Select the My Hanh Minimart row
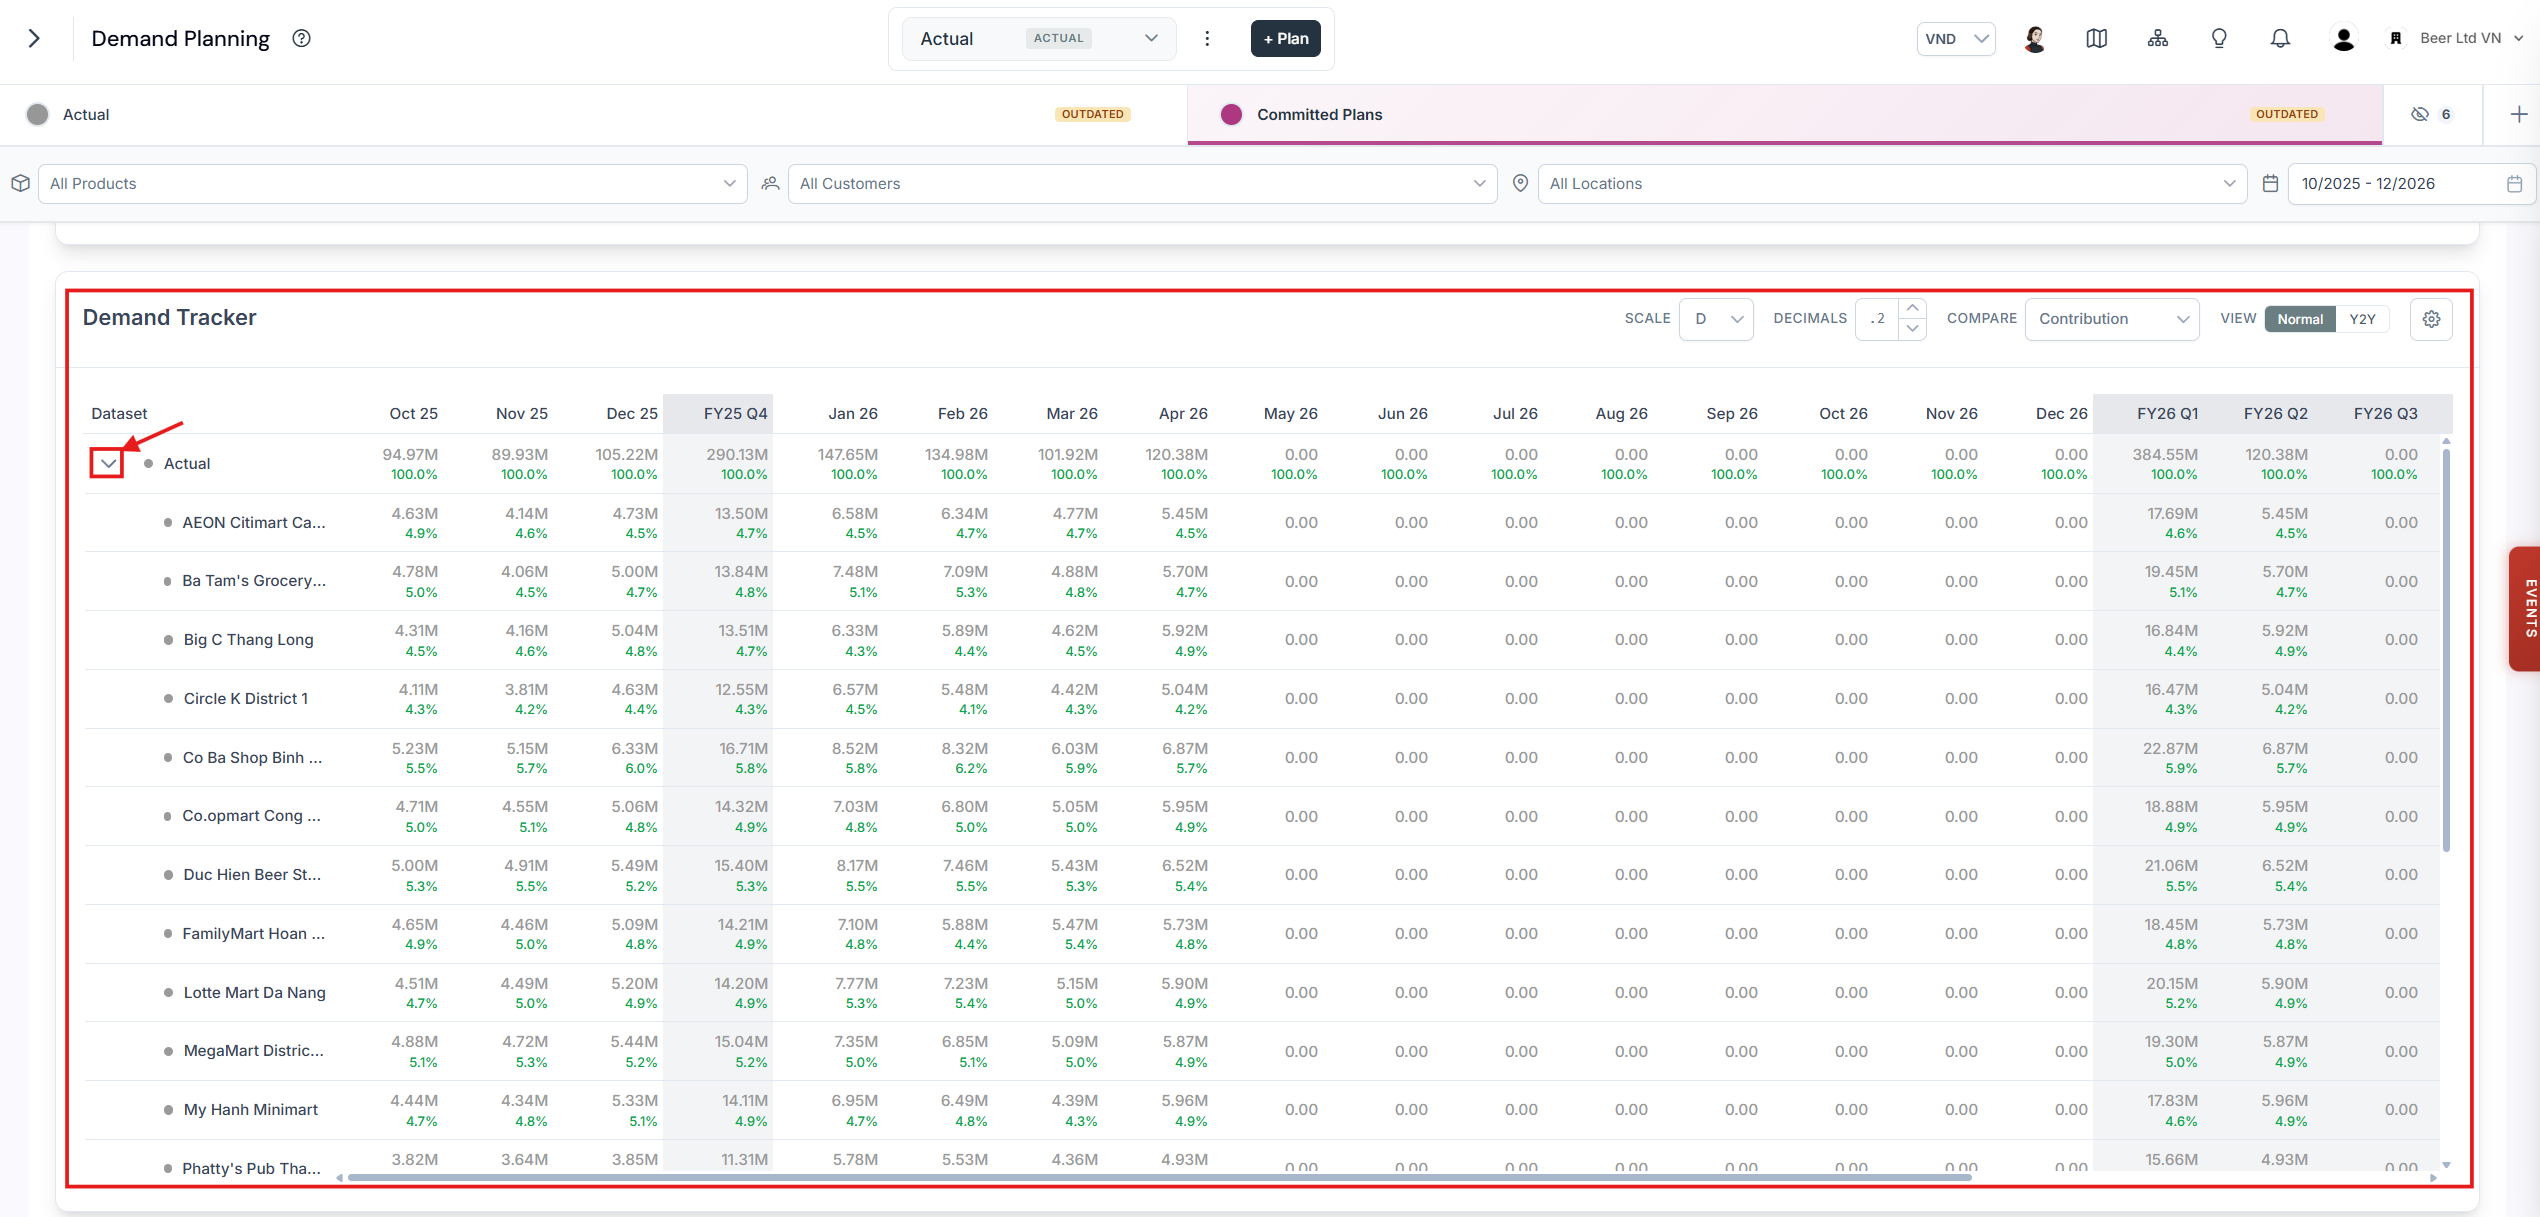The height and width of the screenshot is (1217, 2540). pyautogui.click(x=1262, y=1110)
